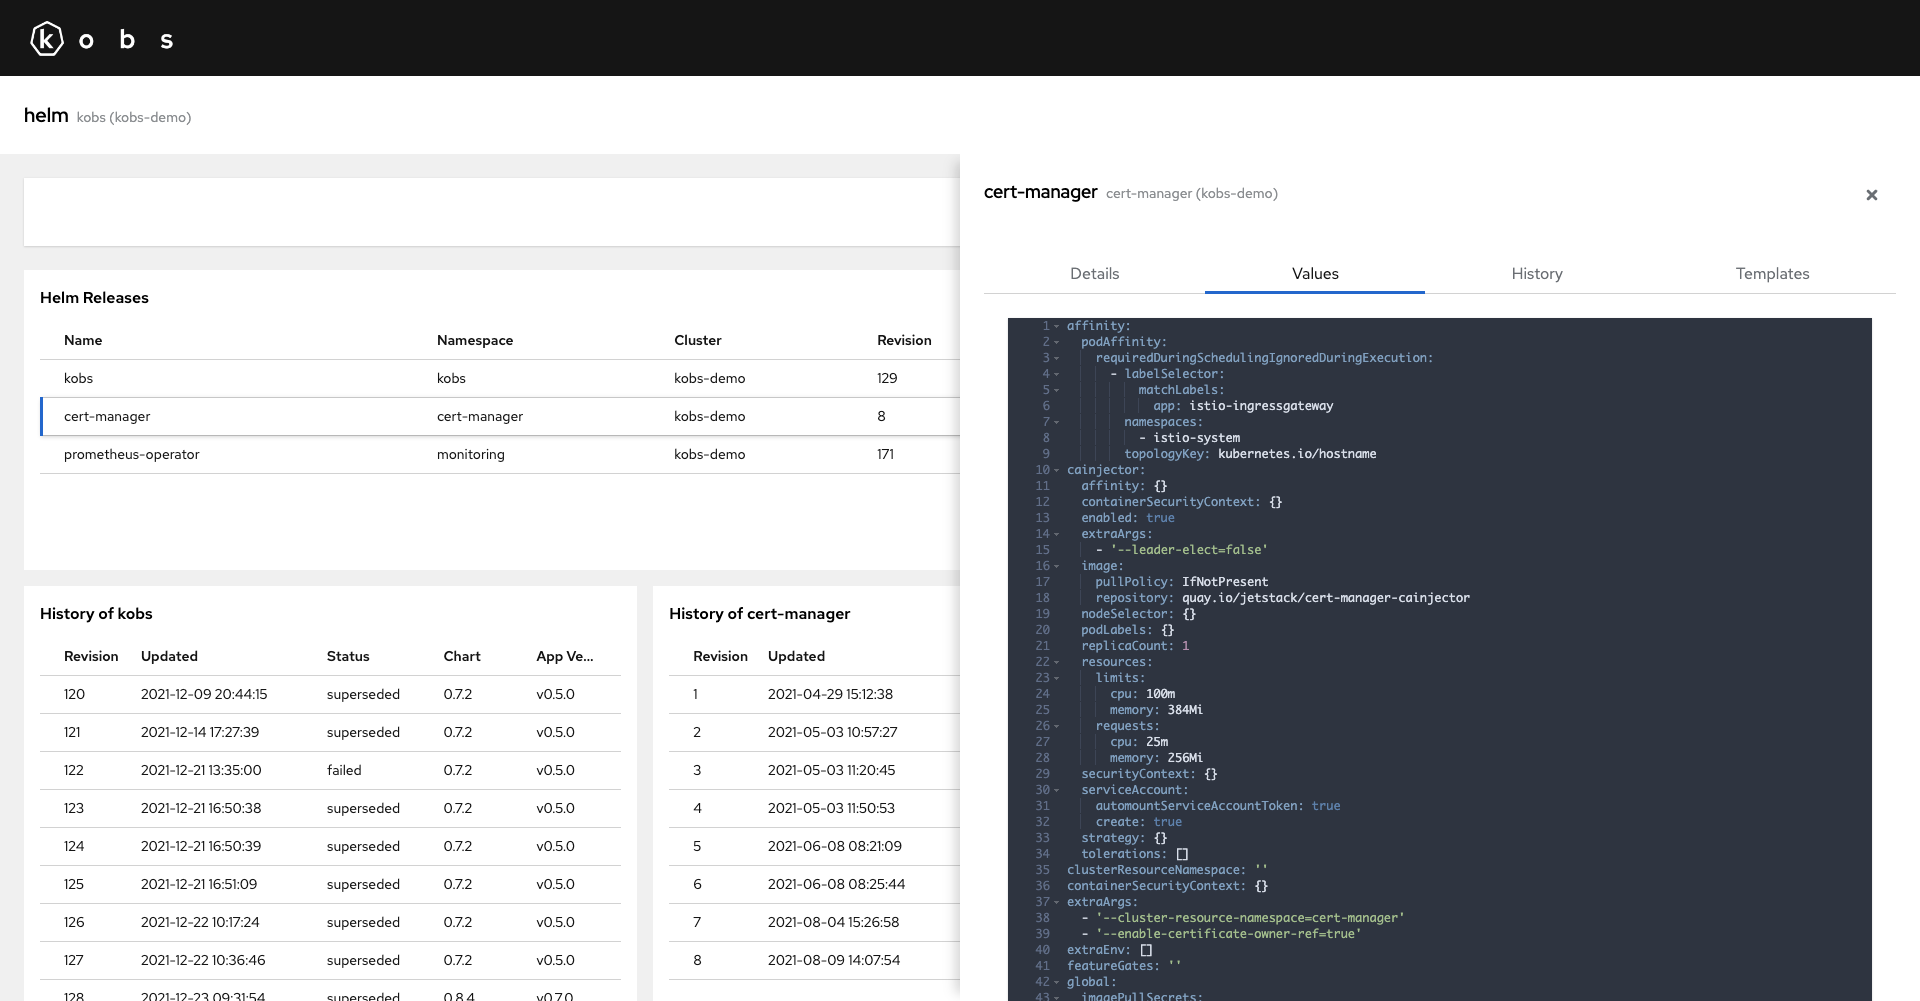Image resolution: width=1920 pixels, height=1001 pixels.
Task: Collapse the matchLabels block at line 5
Action: [x=1057, y=390]
